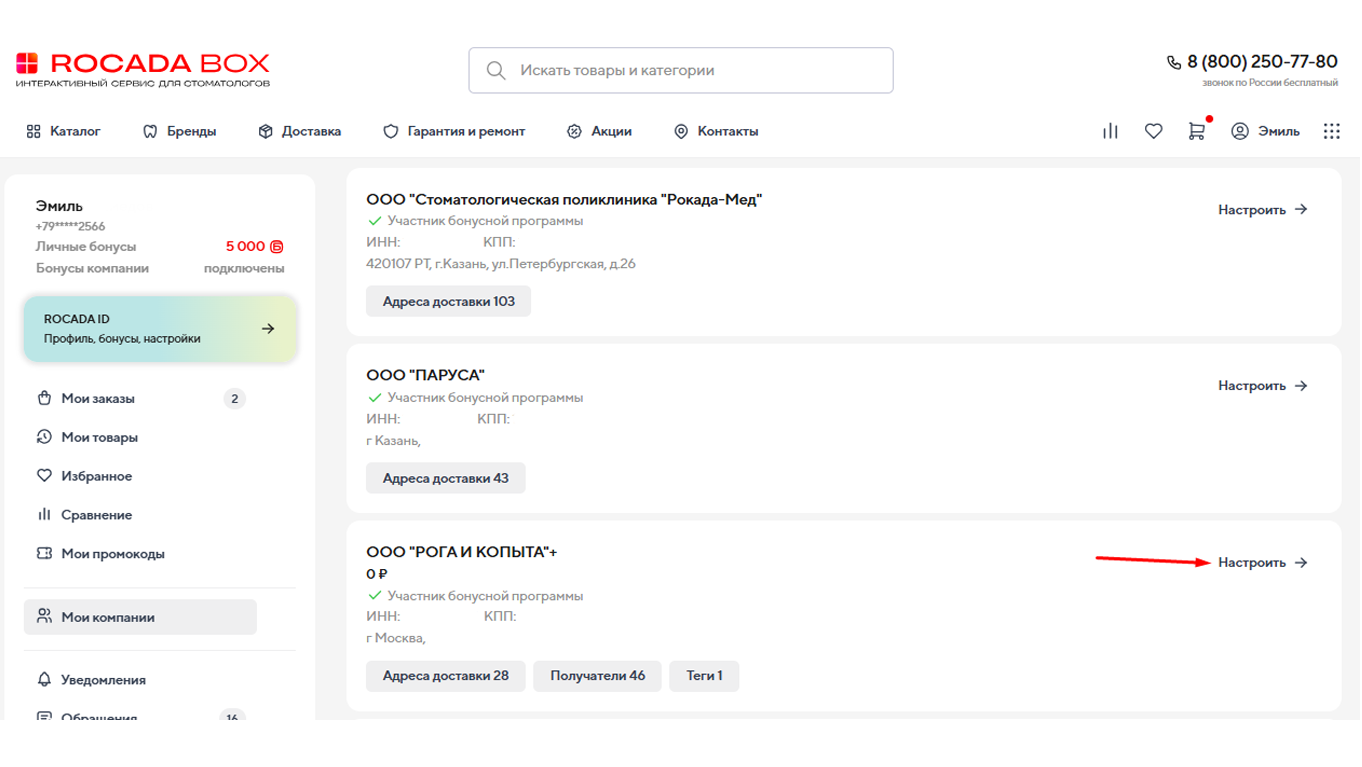Open the Акции page
Image resolution: width=1362 pixels, height=767 pixels.
[x=599, y=131]
